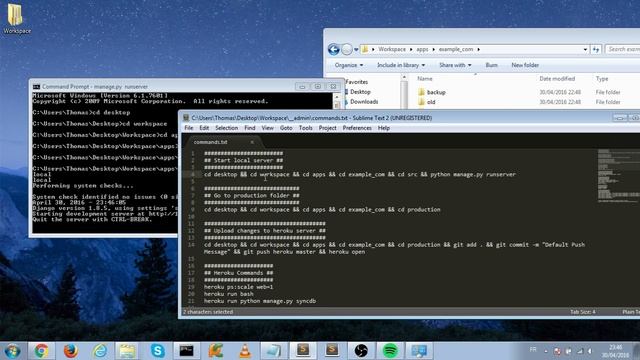Open the File menu in Sublime Text

pos(189,128)
